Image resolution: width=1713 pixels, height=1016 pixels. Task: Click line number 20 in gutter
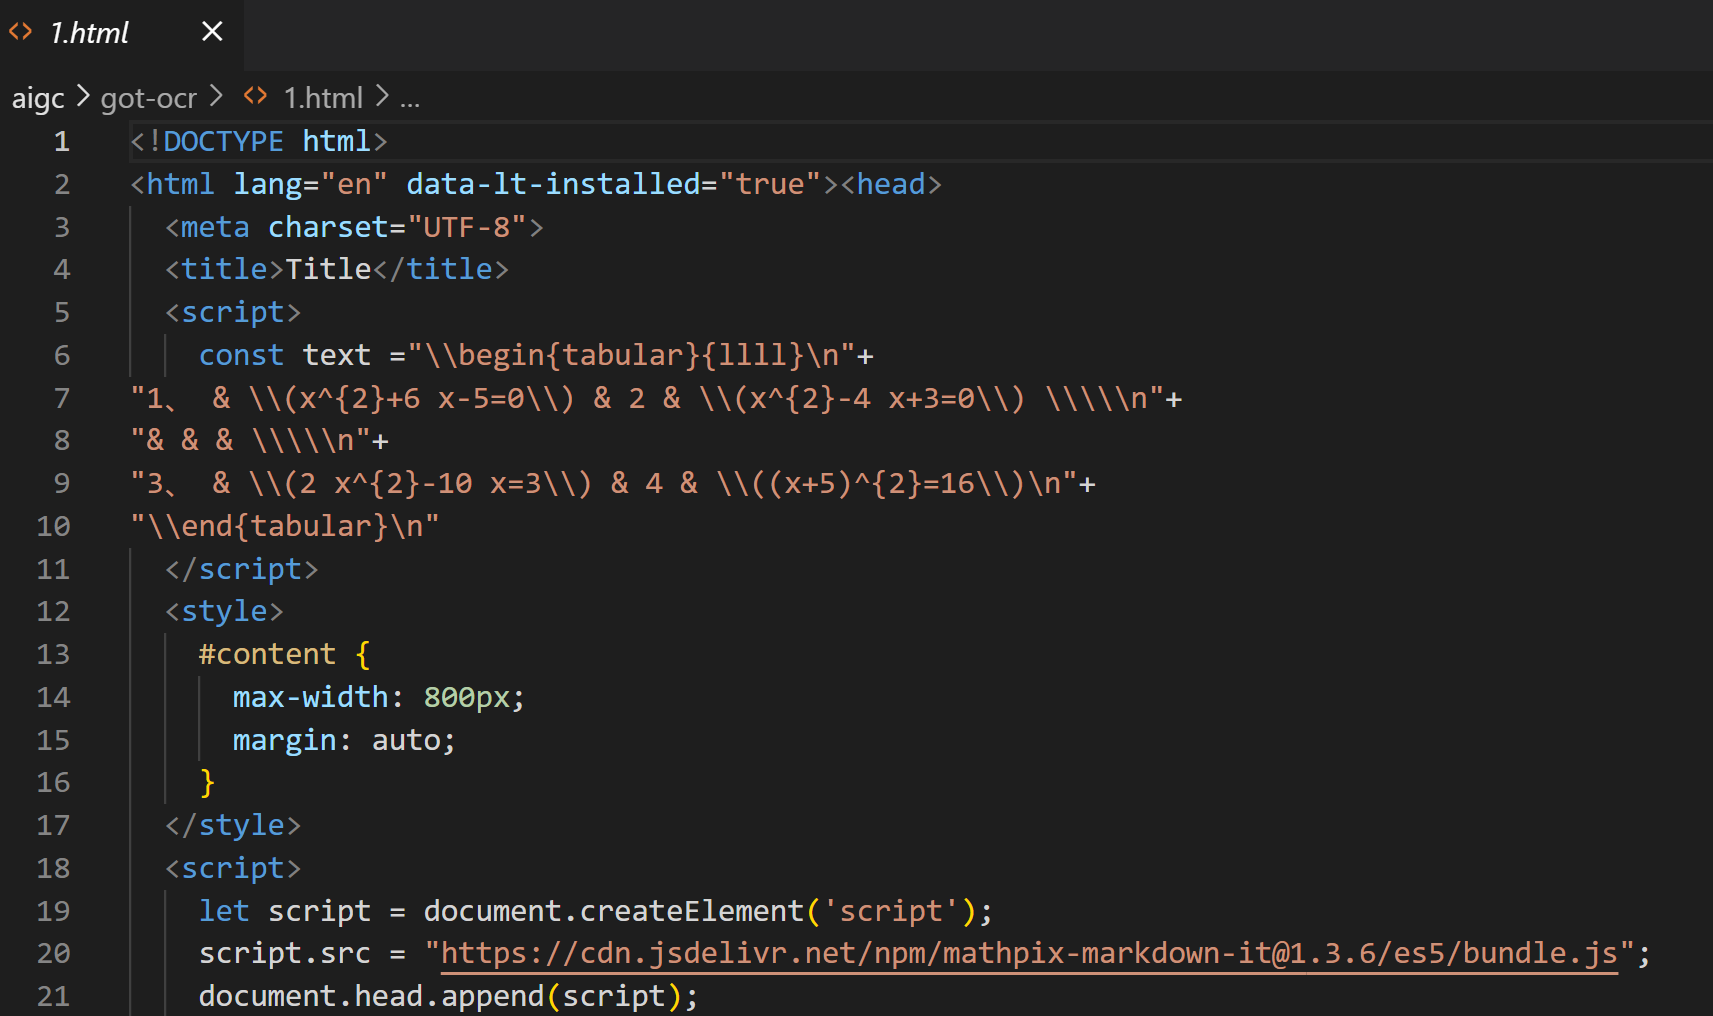pos(53,953)
